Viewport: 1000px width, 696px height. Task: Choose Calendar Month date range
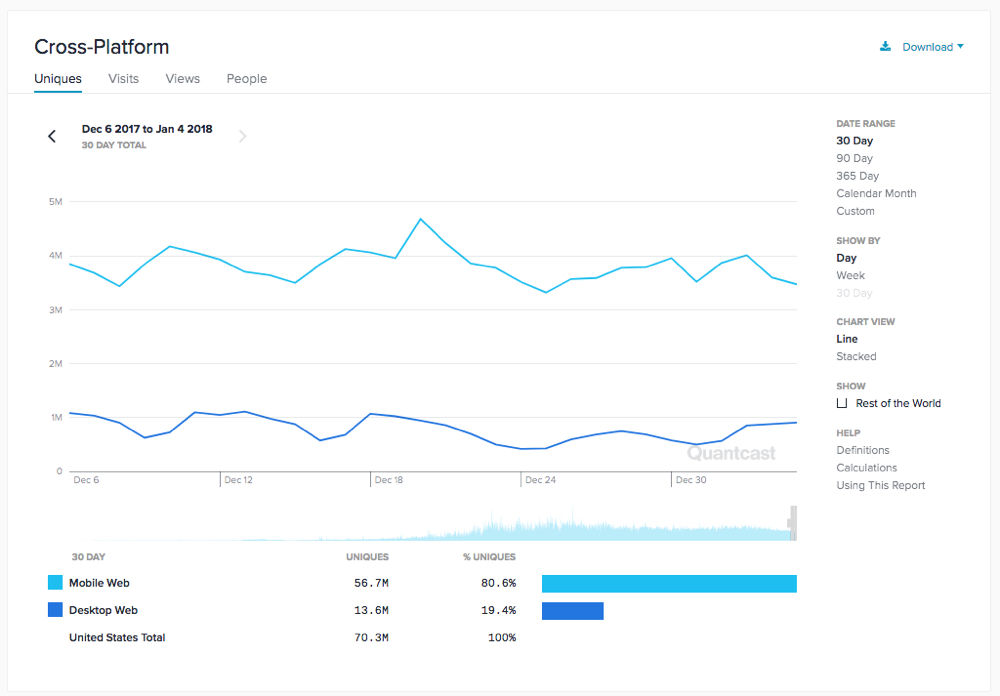876,193
